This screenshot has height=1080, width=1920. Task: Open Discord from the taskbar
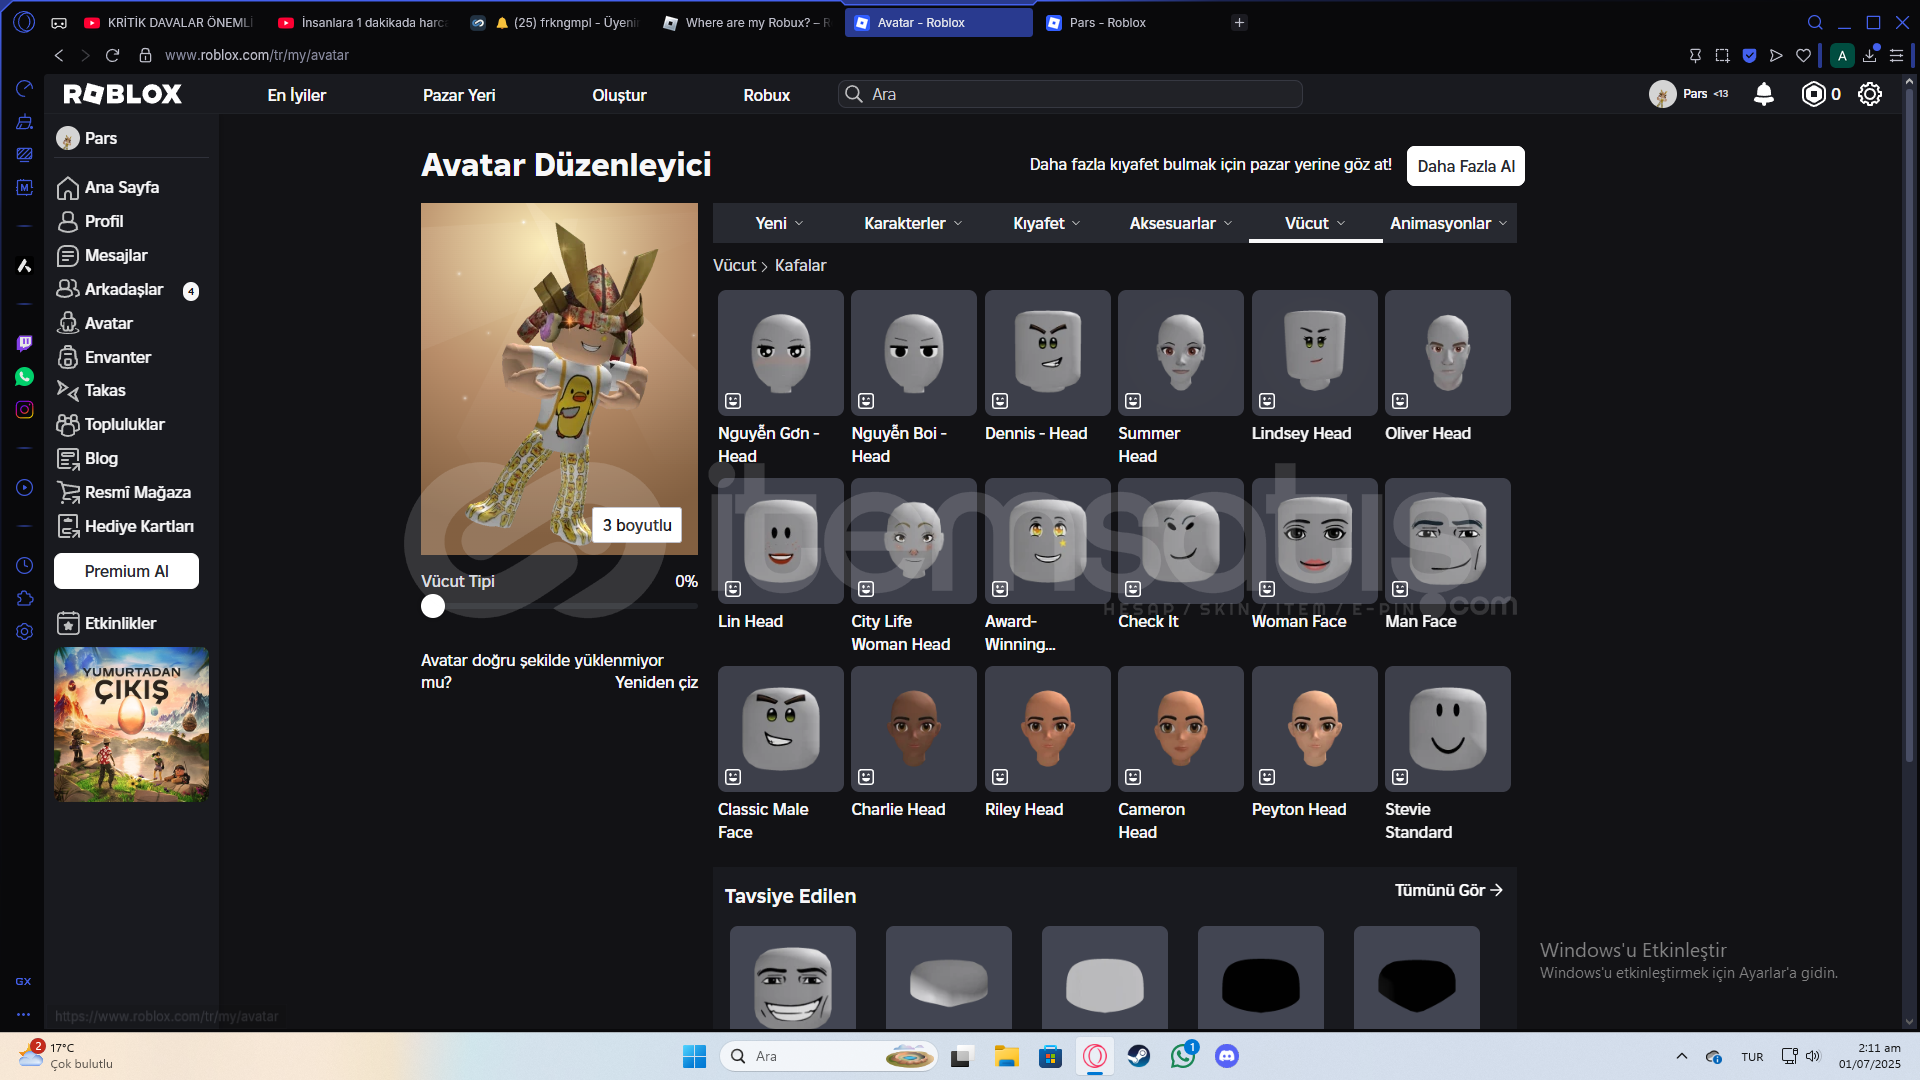[1226, 1056]
